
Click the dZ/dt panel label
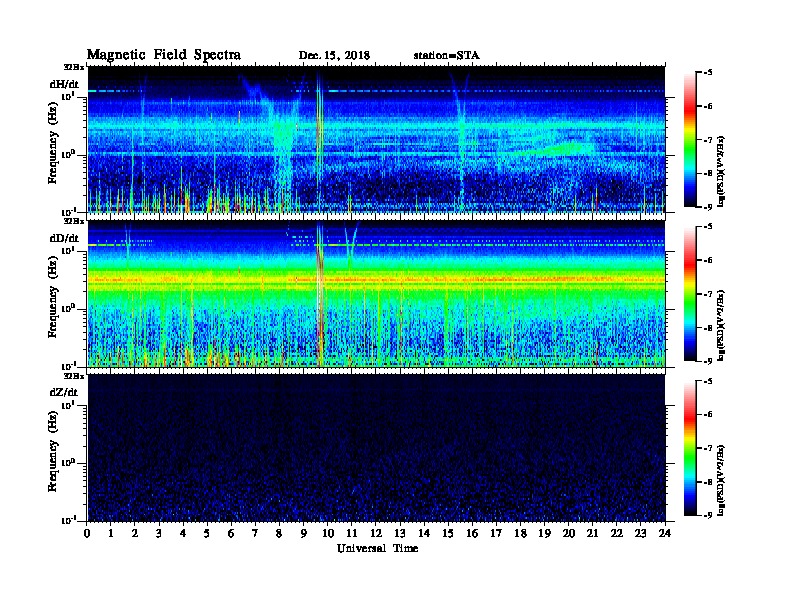tap(64, 392)
